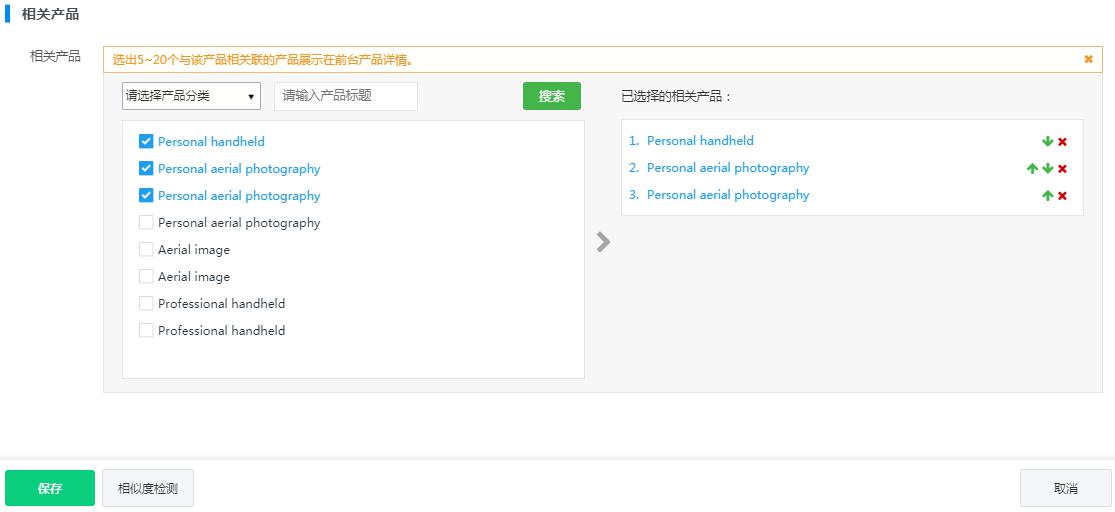Check the unchecked Personal aerial photography box
Viewport: 1115px width, 512px height.
(146, 223)
